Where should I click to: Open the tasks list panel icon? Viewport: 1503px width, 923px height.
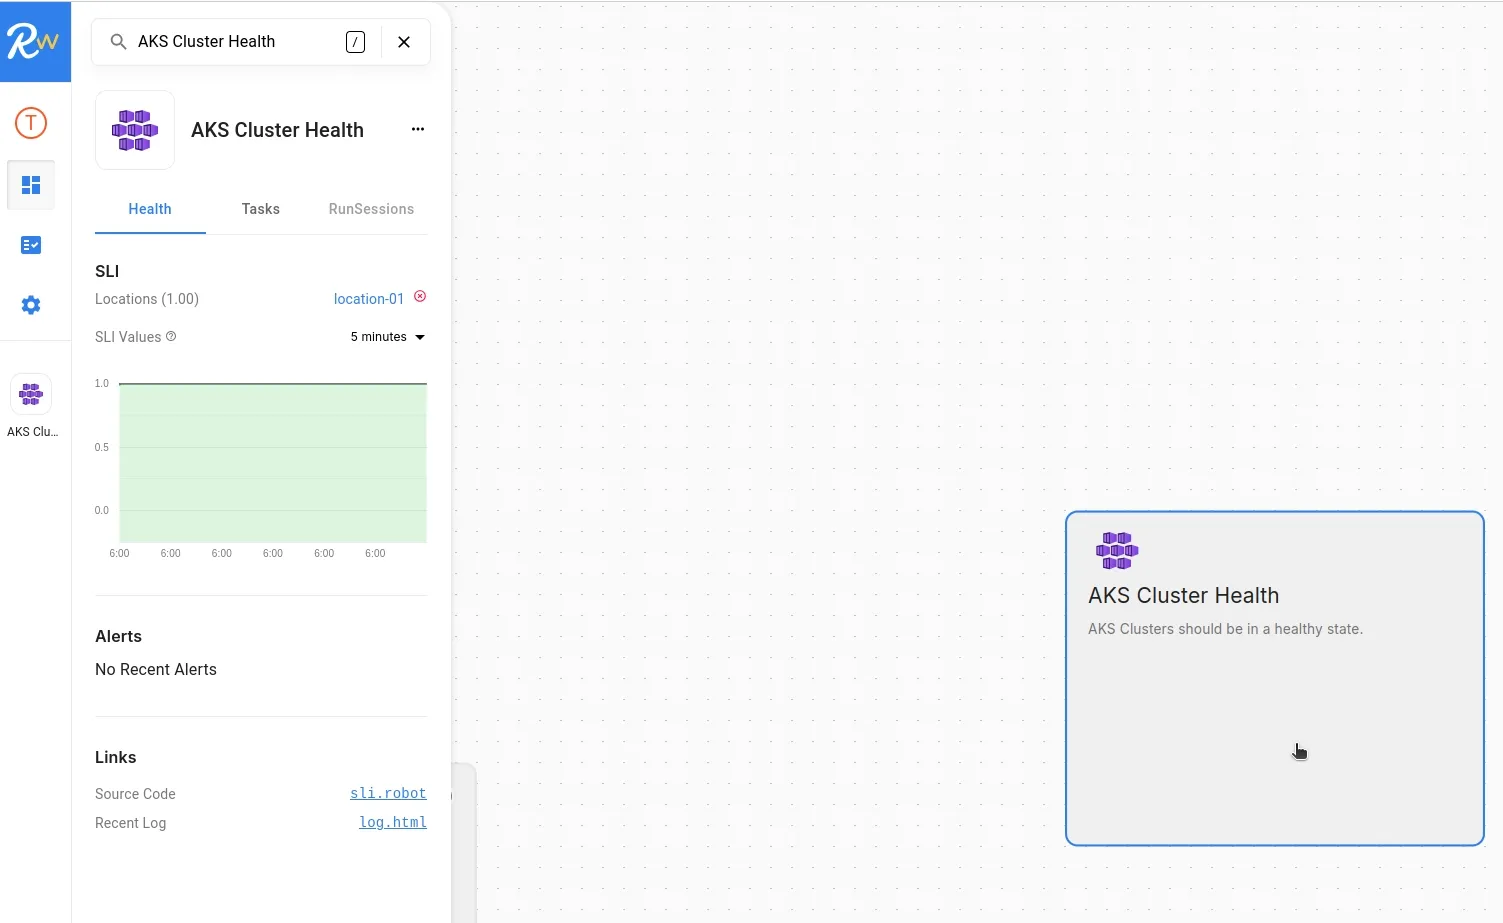[x=30, y=244]
